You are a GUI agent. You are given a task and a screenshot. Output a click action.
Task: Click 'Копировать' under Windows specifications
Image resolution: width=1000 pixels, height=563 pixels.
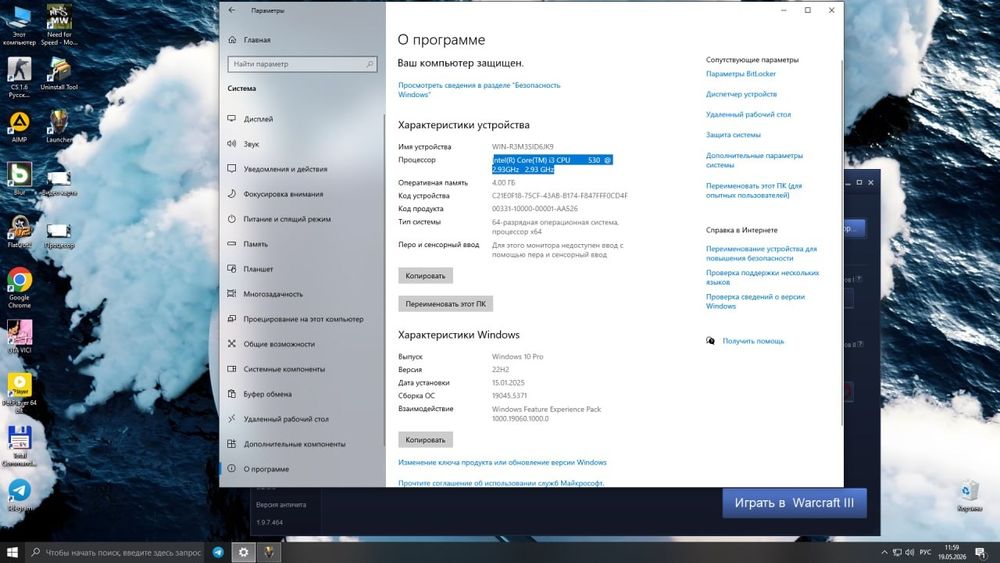click(x=425, y=439)
